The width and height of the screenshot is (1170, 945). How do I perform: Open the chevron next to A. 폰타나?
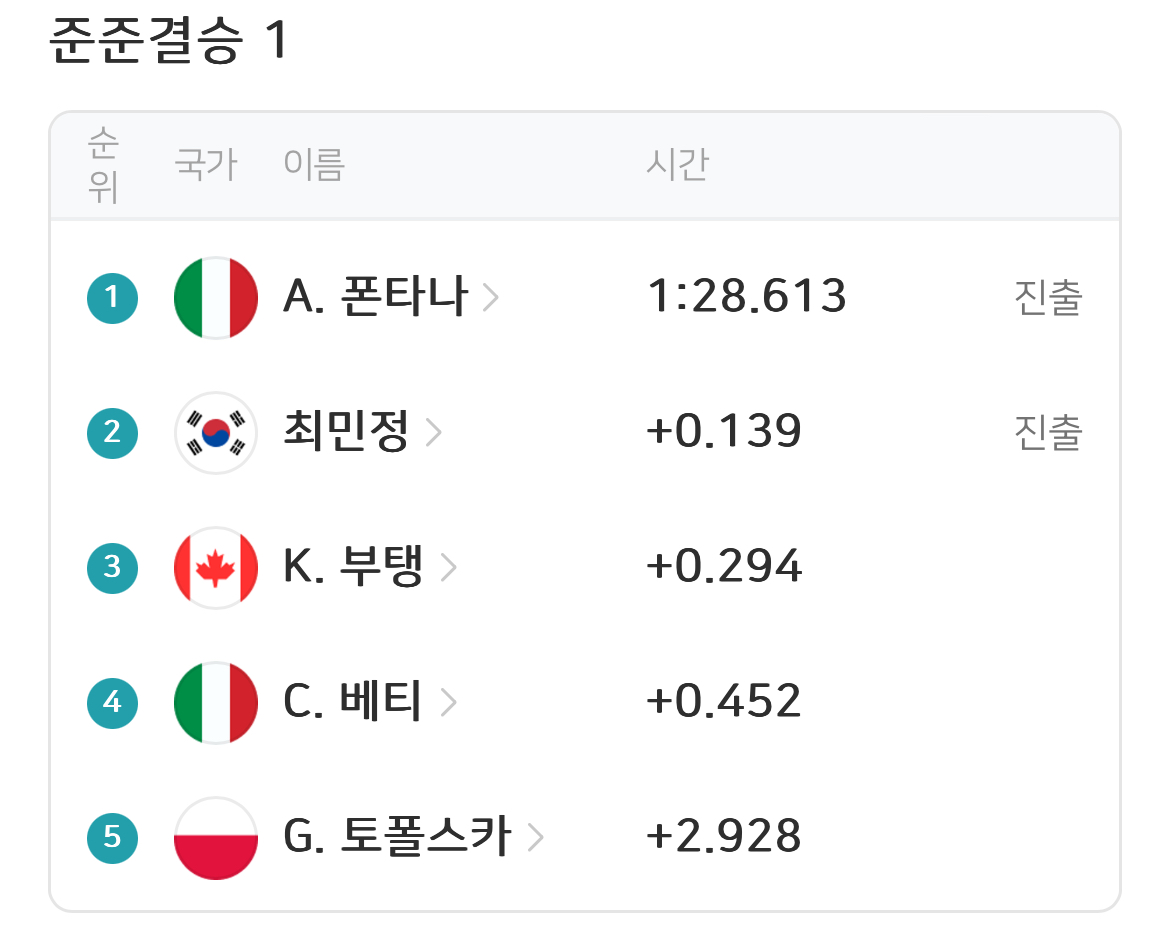pos(490,298)
